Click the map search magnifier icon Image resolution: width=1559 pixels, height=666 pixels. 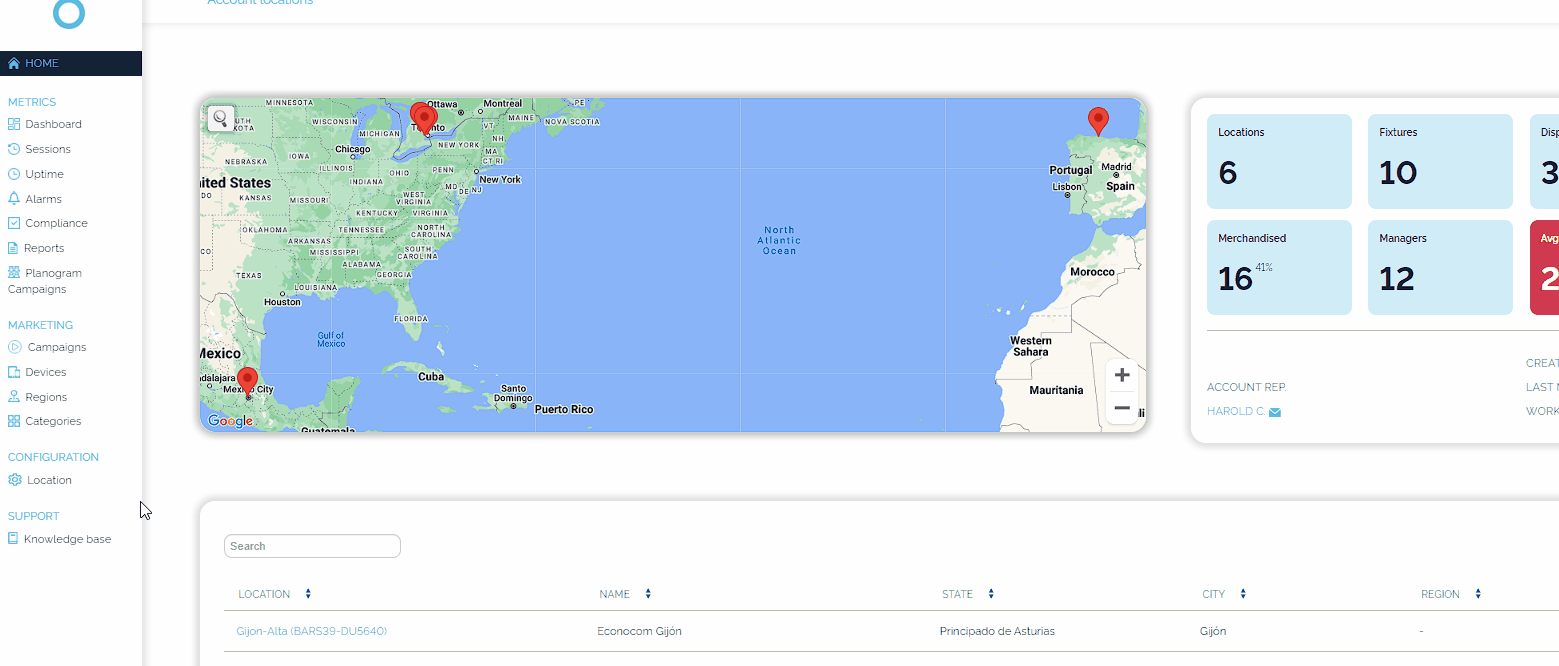coord(221,119)
